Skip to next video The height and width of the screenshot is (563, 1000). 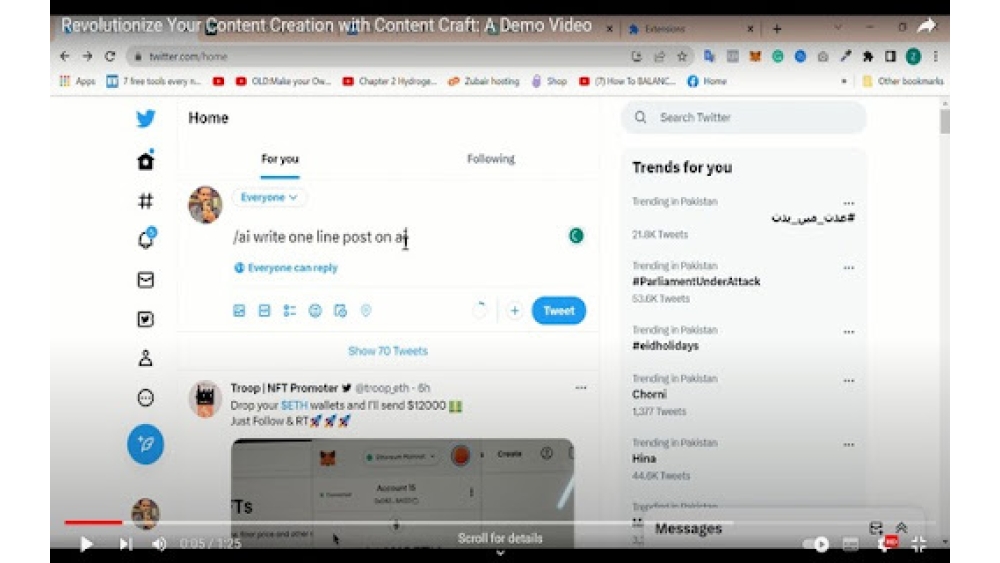[x=126, y=544]
